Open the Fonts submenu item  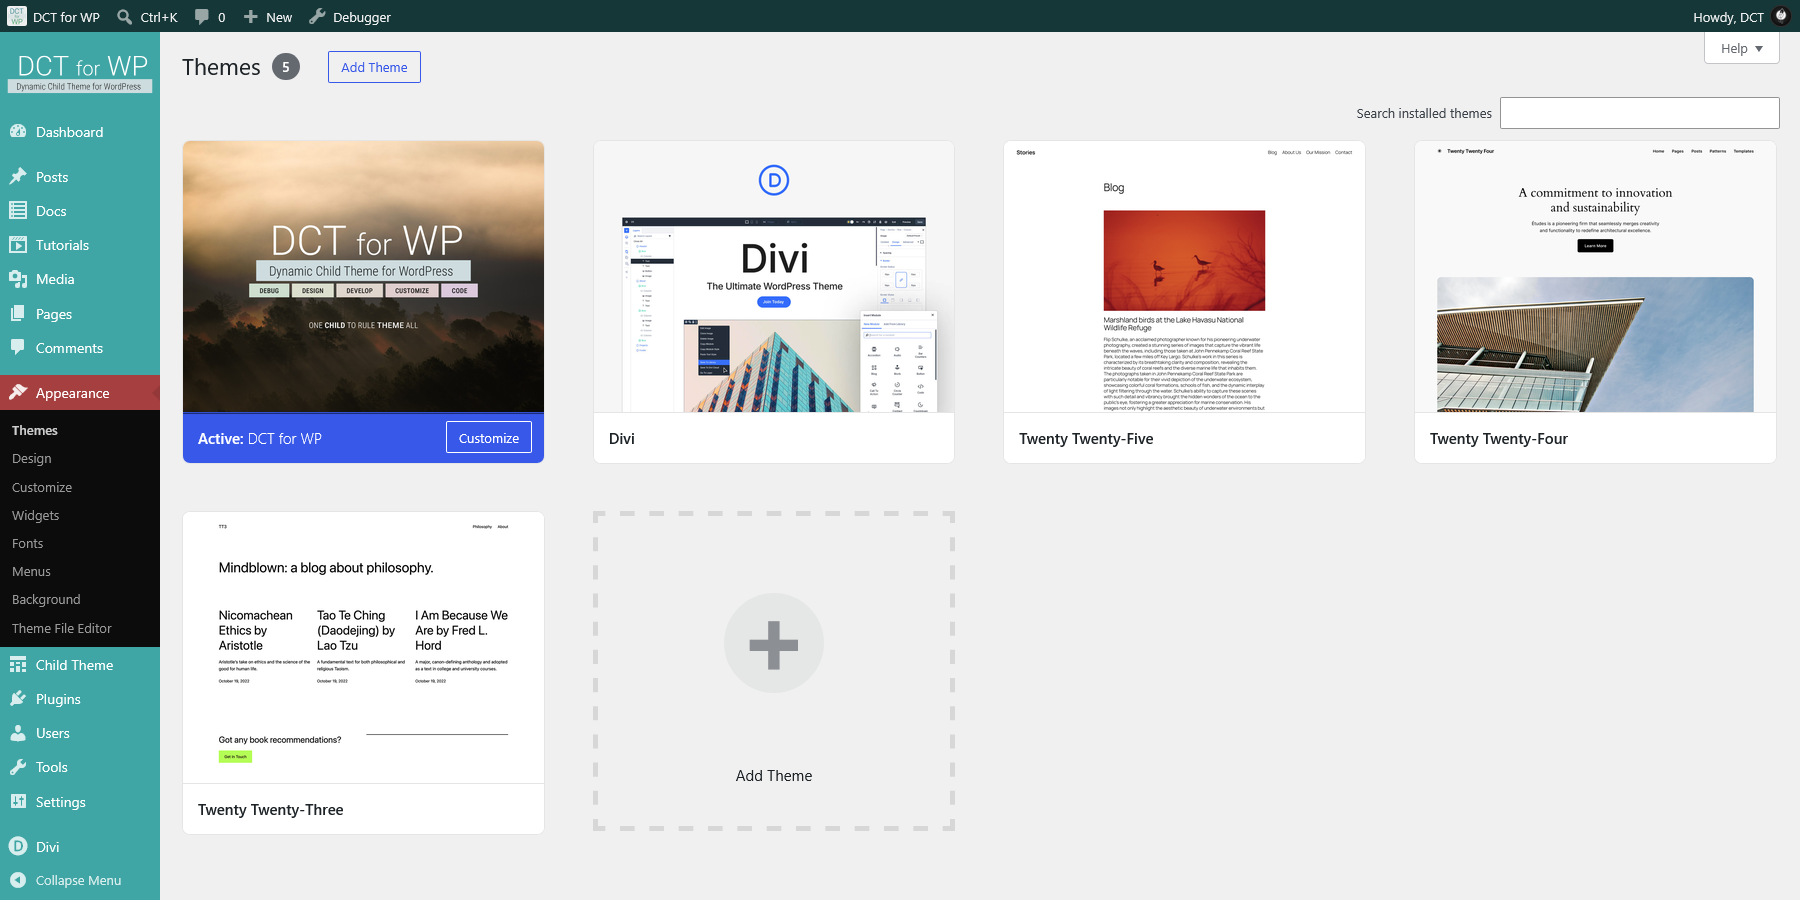point(28,543)
